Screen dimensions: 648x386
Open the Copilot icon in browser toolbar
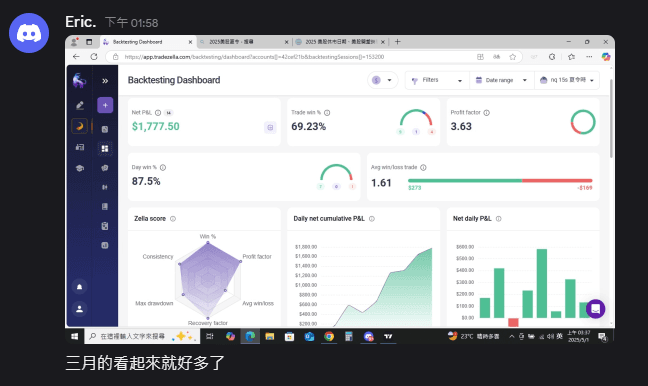point(606,57)
